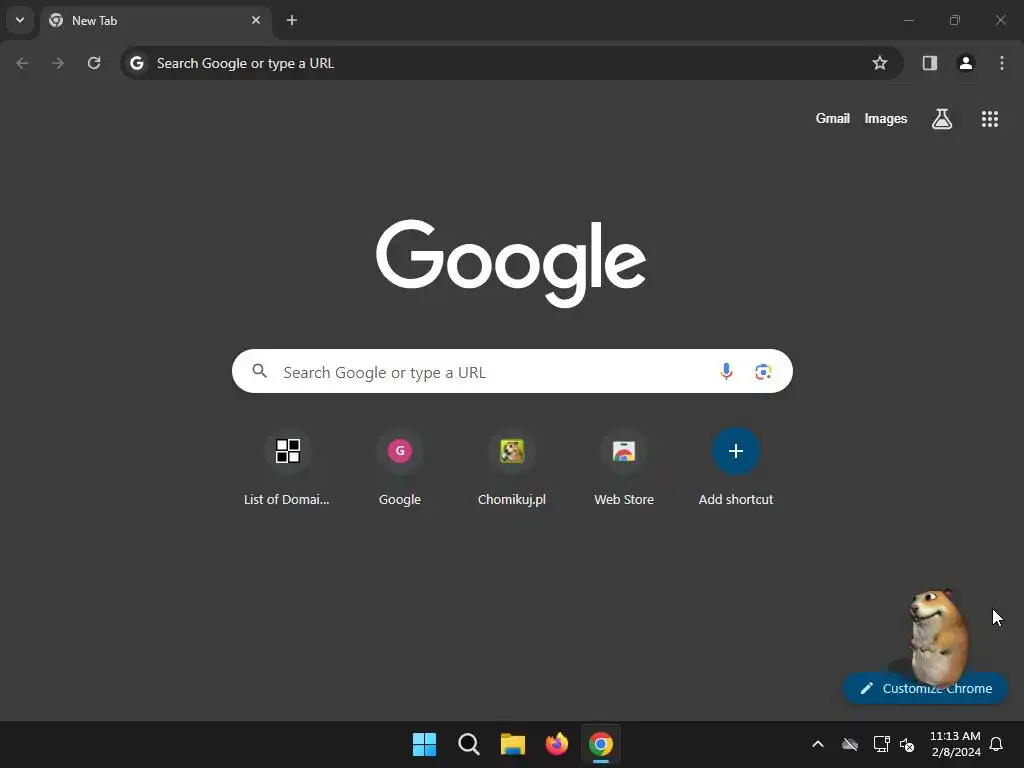
Task: Close the Chrome window
Action: tap(1000, 20)
